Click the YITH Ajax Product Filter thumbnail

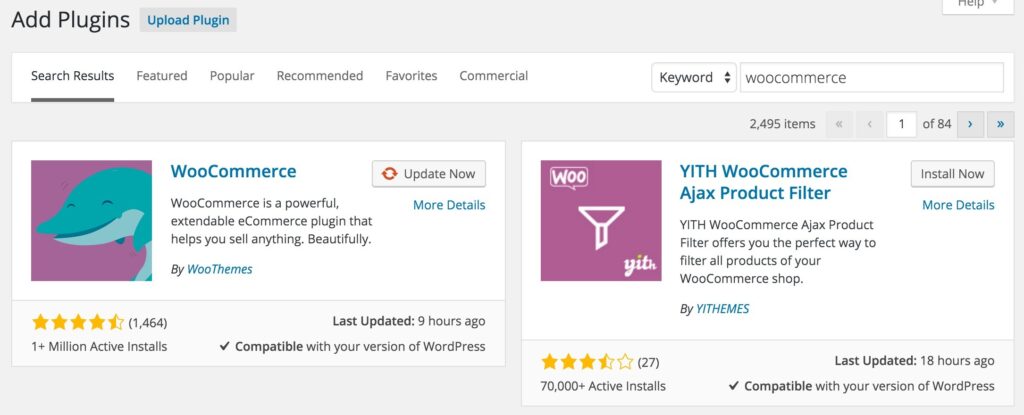tap(601, 221)
